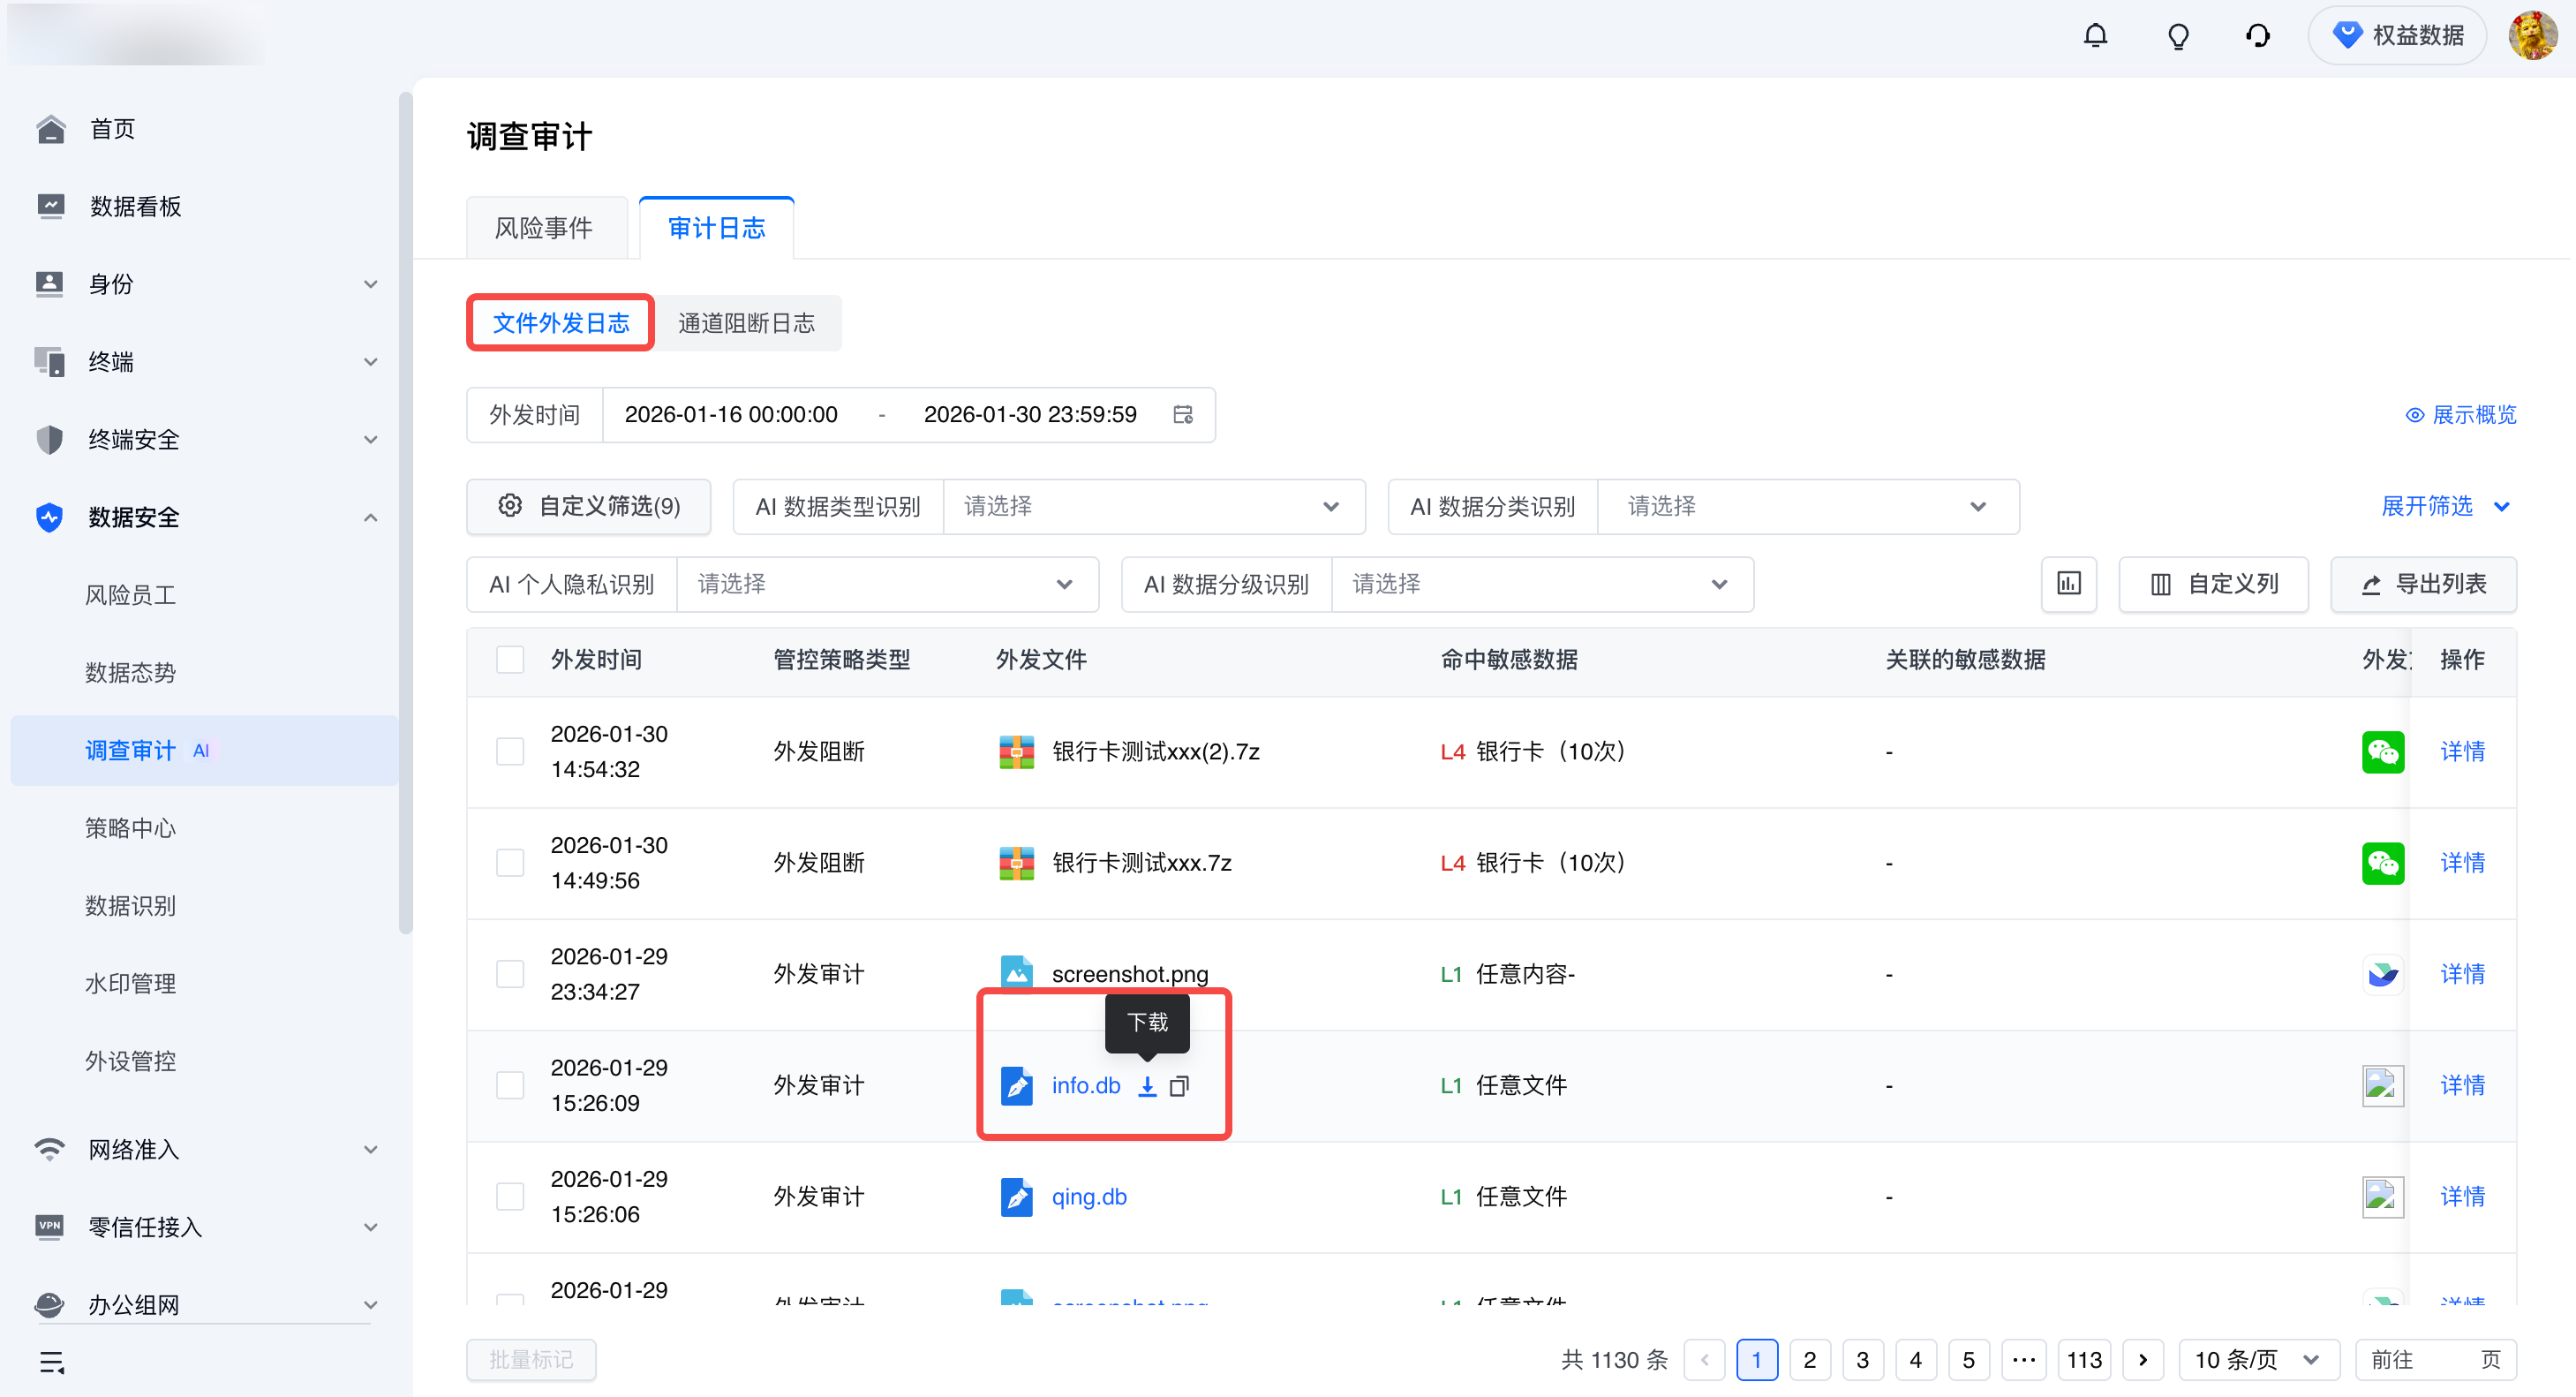Viewport: 2576px width, 1397px height.
Task: Click the end date 2026-01-30 23:59:59 field
Action: pyautogui.click(x=1030, y=414)
